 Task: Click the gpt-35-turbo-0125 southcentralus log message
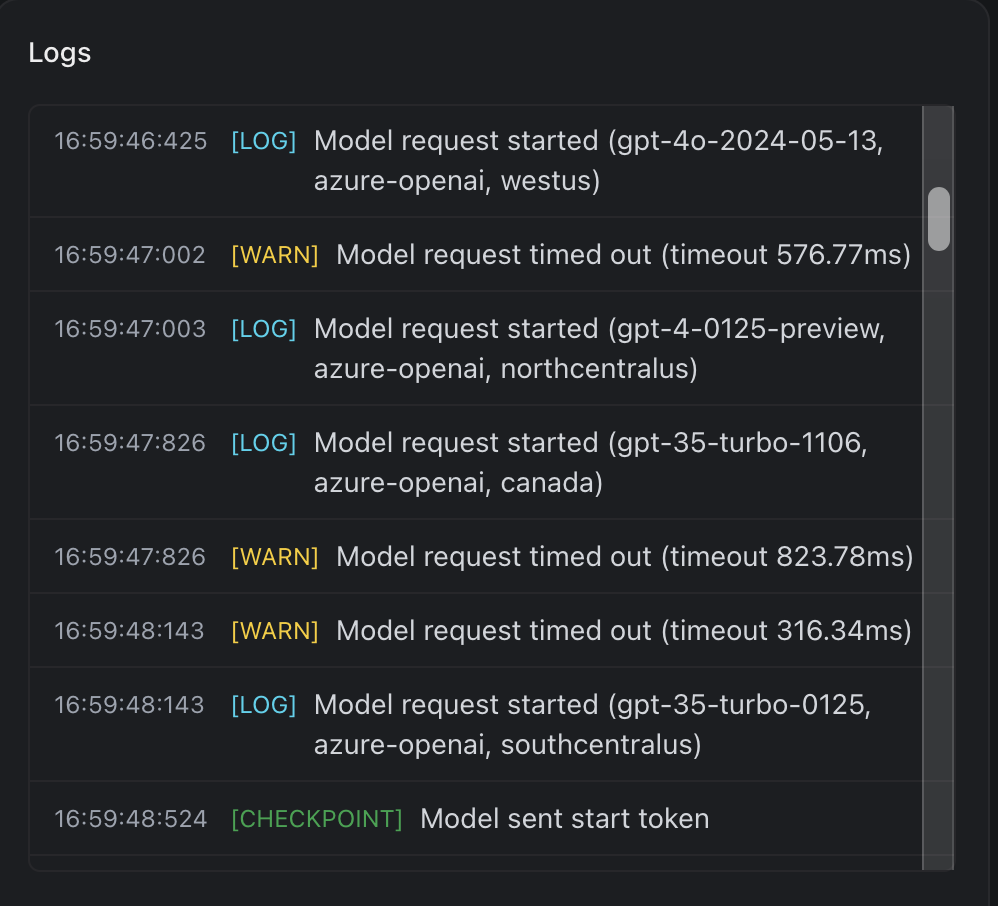click(x=590, y=724)
